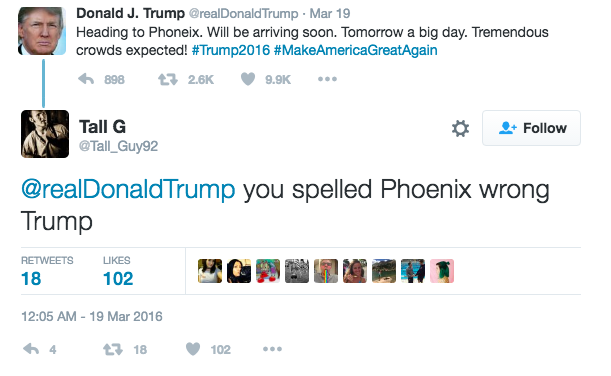Retweet the Heading to Phoenix tweet
This screenshot has width=611, height=376.
tap(168, 79)
